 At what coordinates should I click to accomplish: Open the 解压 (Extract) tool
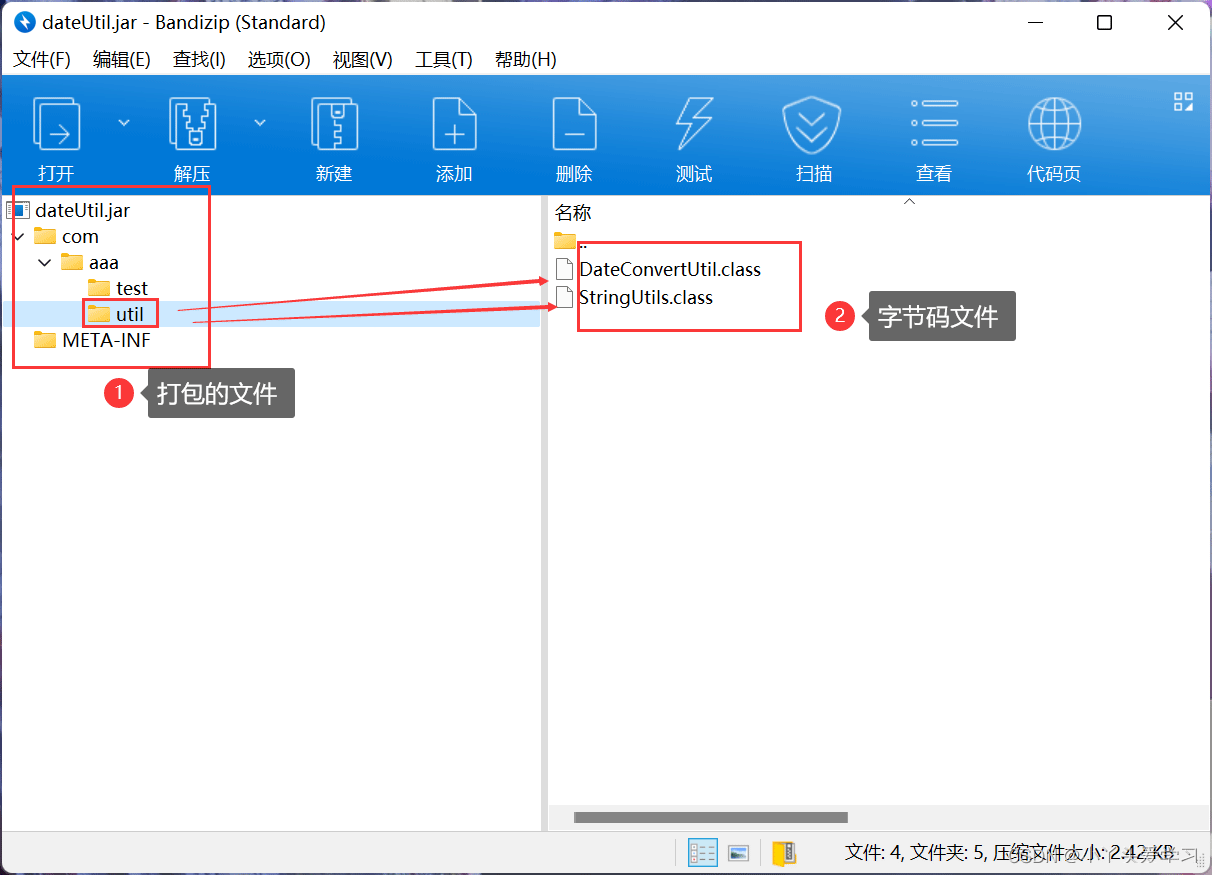click(192, 130)
